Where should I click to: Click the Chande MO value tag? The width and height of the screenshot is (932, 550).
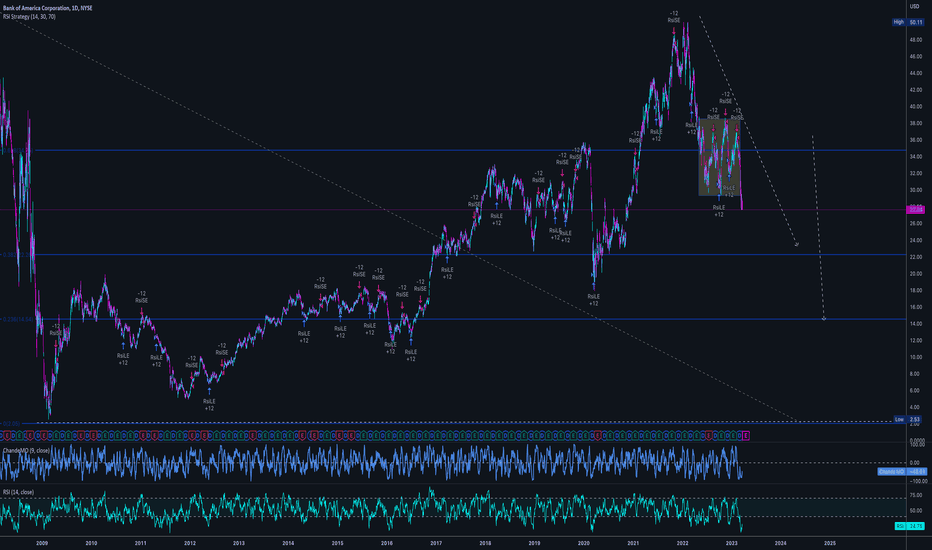902,472
